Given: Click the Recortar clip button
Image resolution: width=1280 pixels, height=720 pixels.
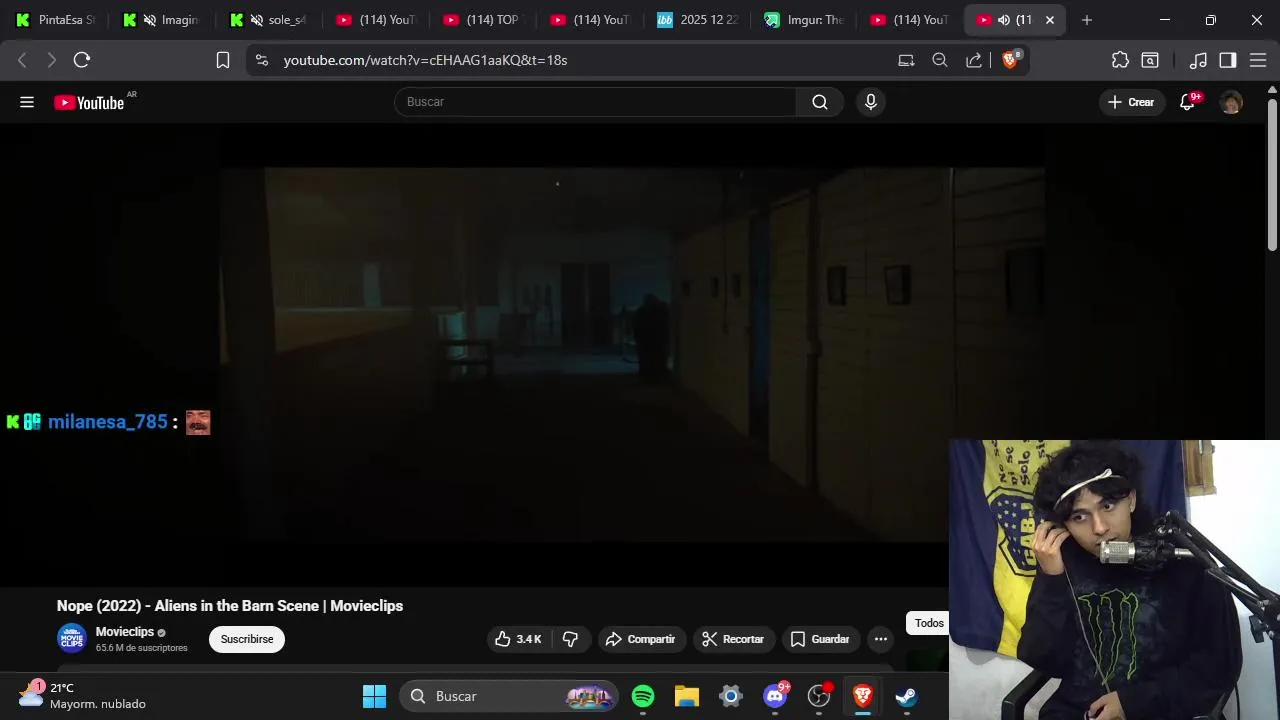Looking at the screenshot, I should [733, 639].
